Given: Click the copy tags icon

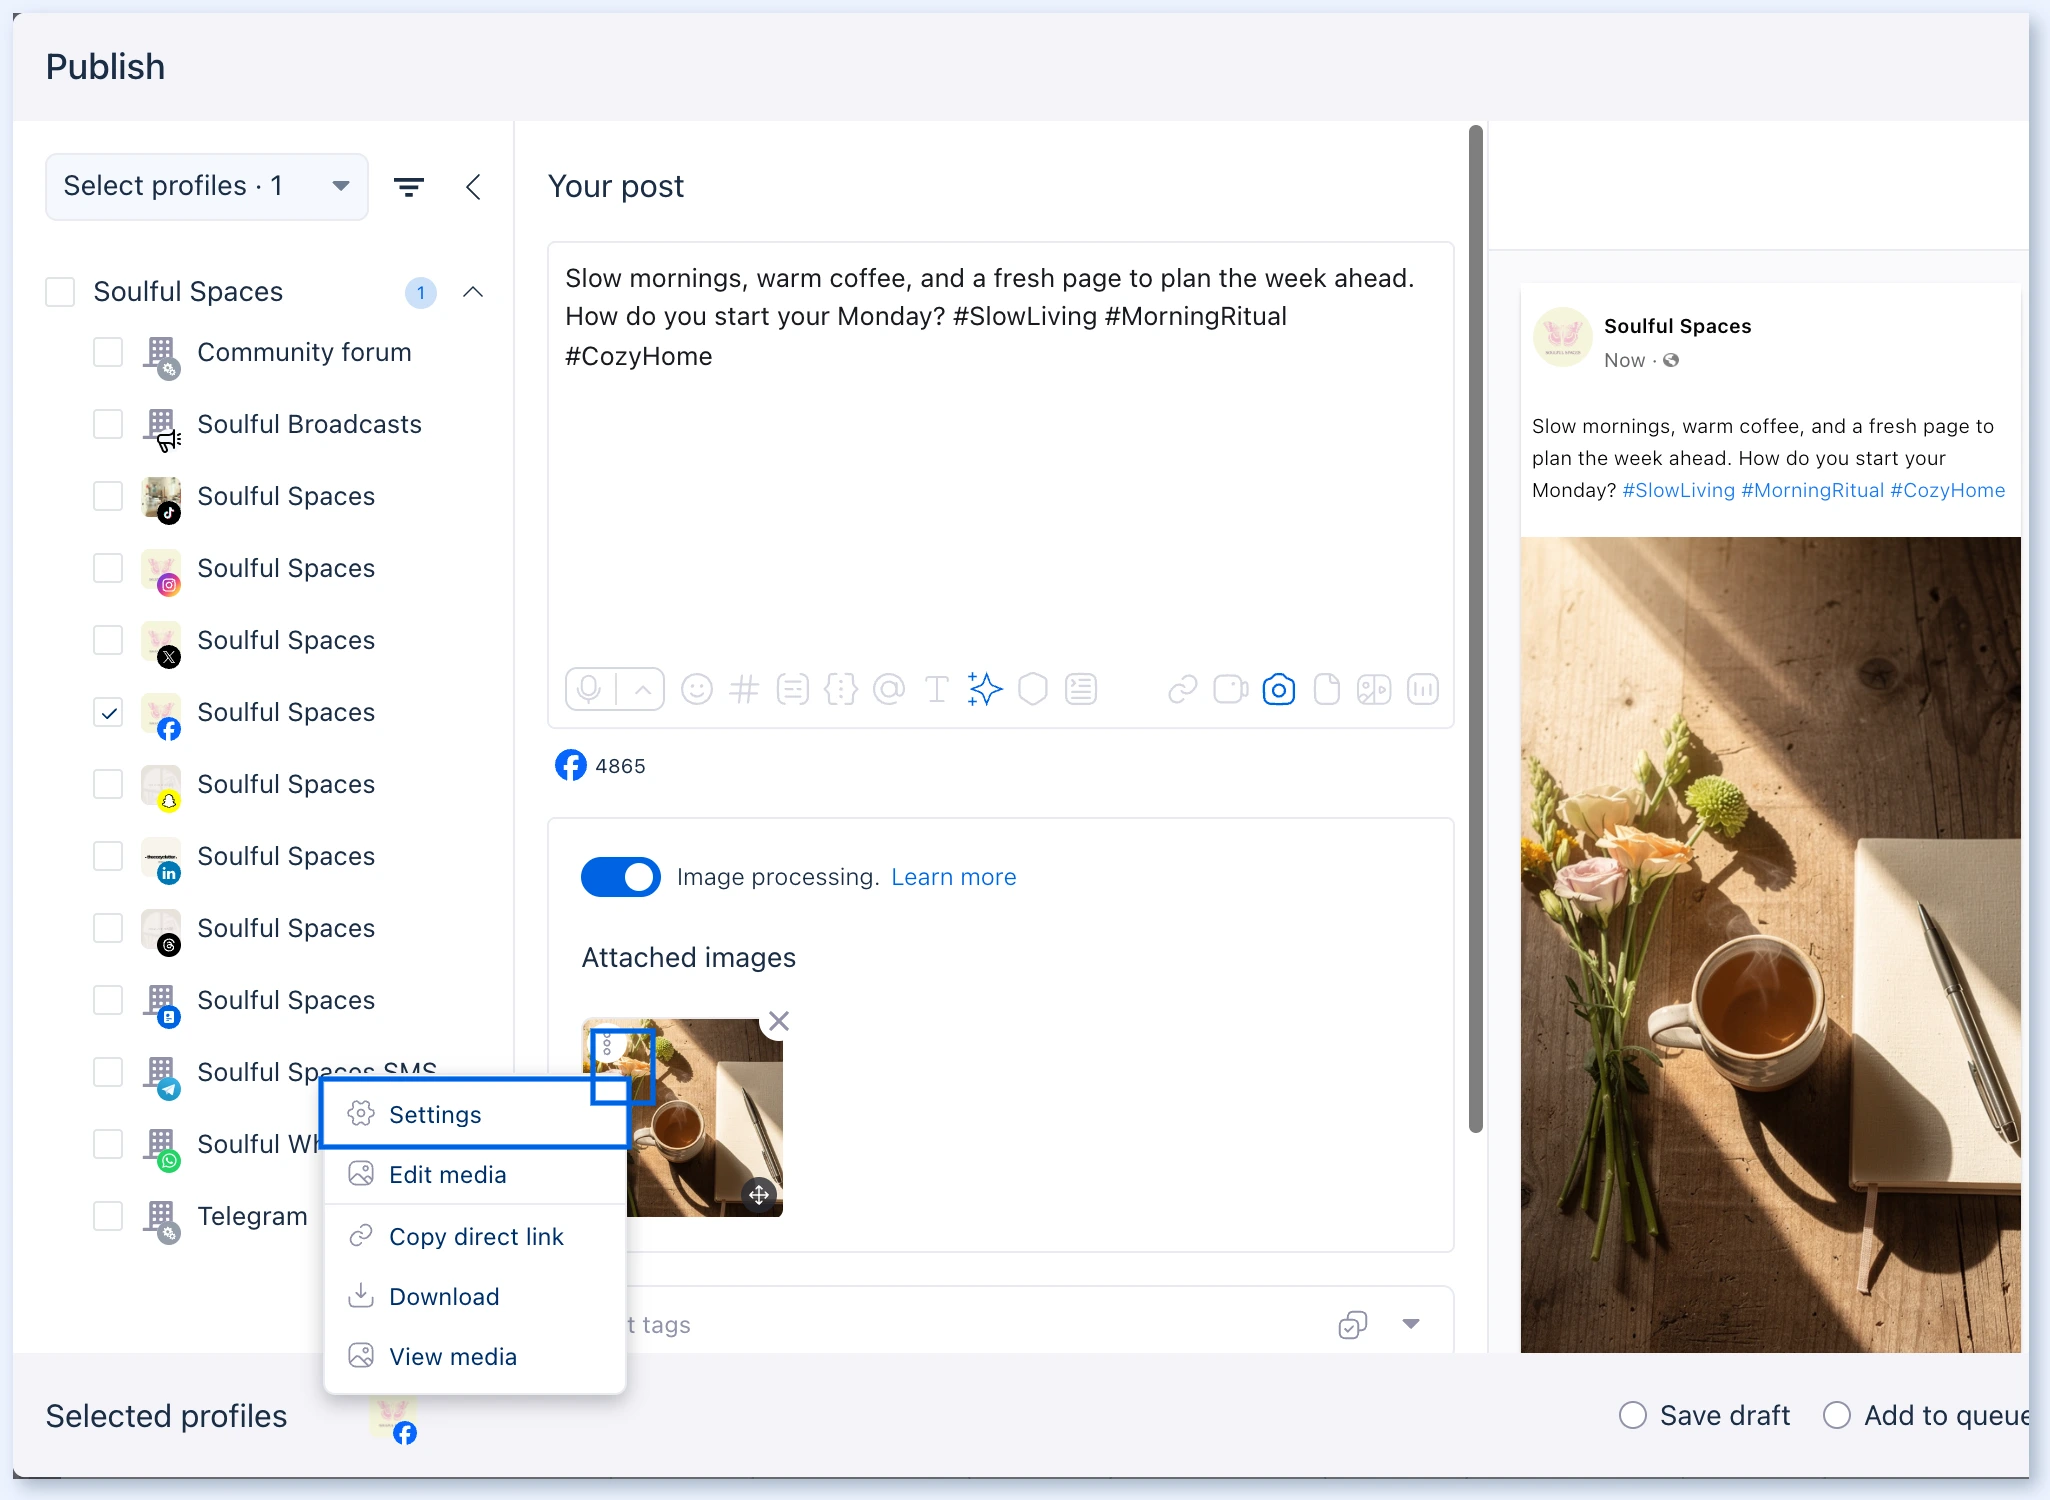Looking at the screenshot, I should coord(1352,1325).
